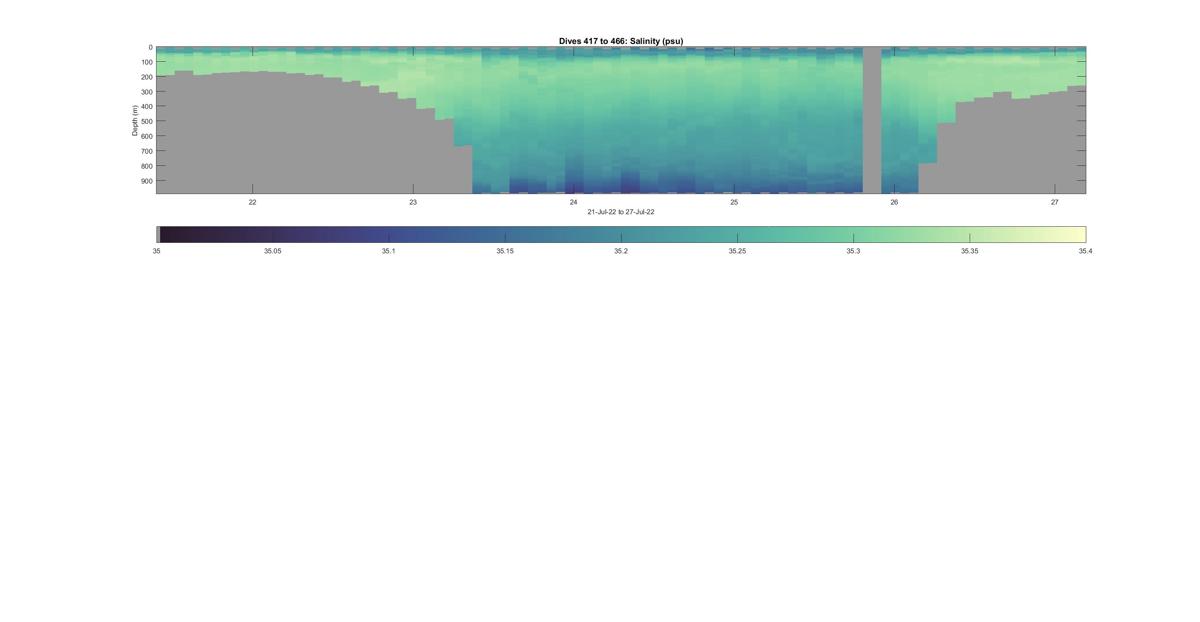1200x622 pixels.
Task: Click the gray seafloor area below day 22
Action: point(252,135)
